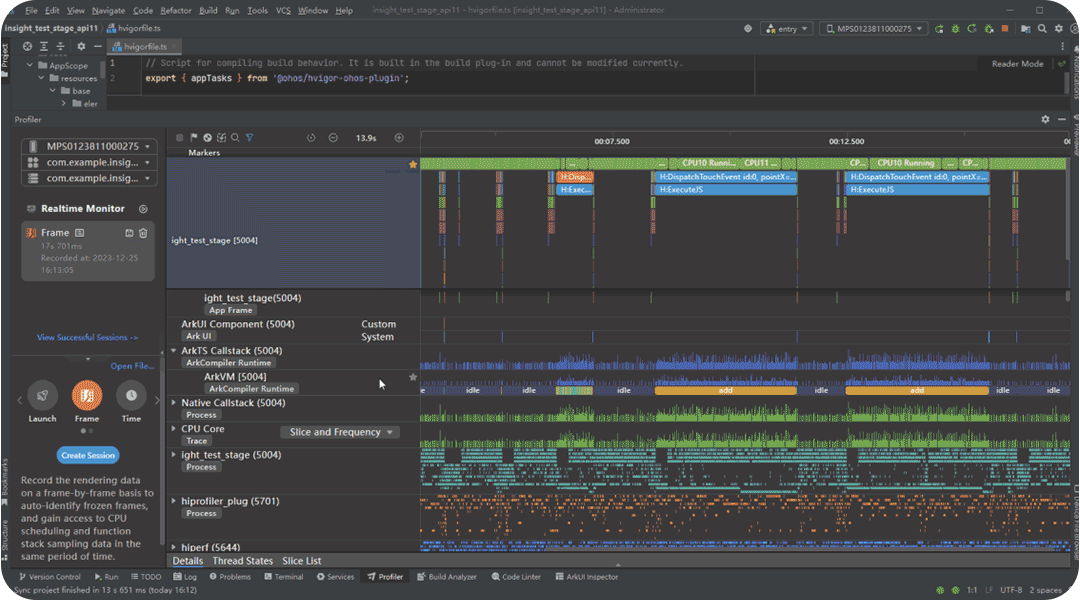
Task: Open the Slice and Frequency dropdown
Action: pyautogui.click(x=341, y=432)
